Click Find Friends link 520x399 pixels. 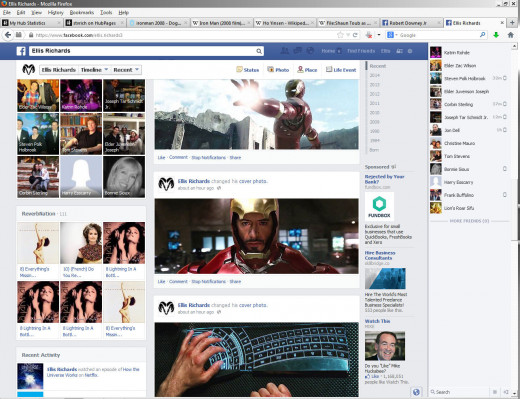pos(361,51)
